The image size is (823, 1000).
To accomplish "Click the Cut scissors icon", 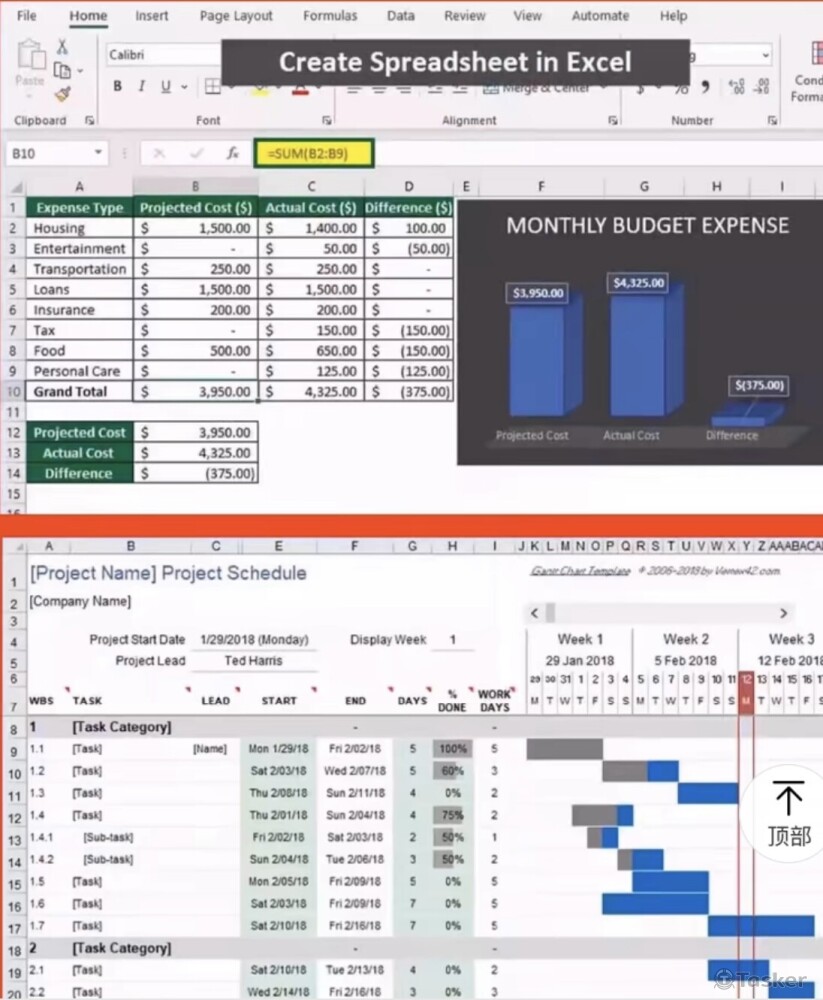I will 62,47.
